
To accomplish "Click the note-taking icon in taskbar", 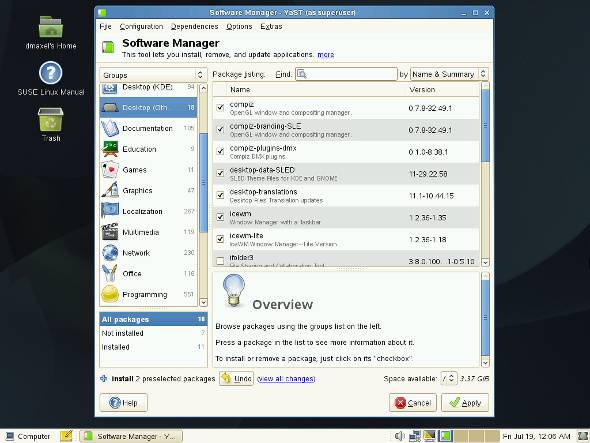I will [x=66, y=436].
